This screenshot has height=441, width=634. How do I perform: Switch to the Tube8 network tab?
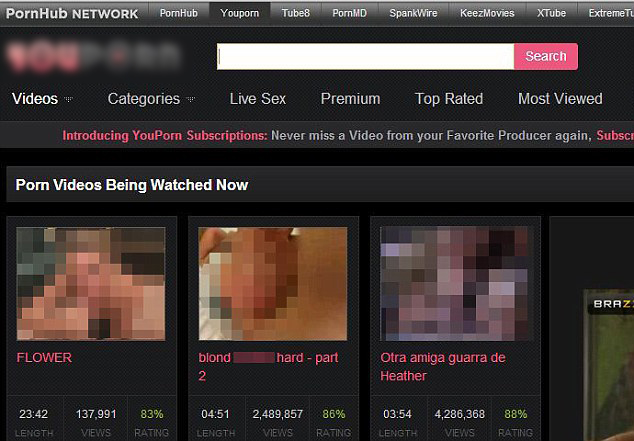coord(296,13)
